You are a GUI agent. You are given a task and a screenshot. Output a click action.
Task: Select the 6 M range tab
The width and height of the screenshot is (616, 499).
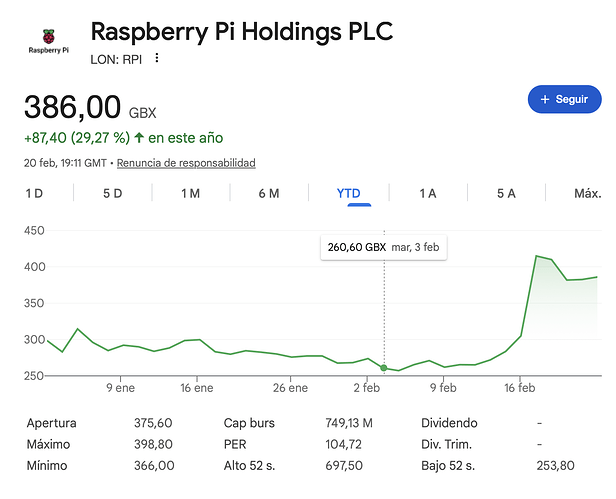point(268,193)
